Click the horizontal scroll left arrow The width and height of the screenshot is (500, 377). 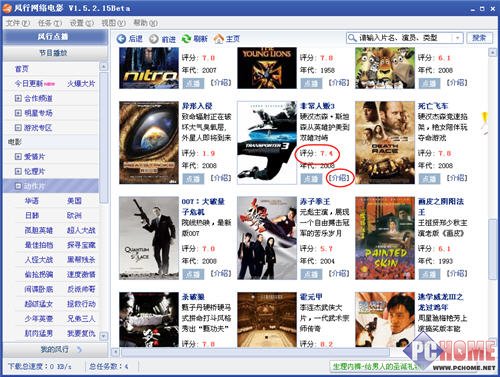click(115, 352)
